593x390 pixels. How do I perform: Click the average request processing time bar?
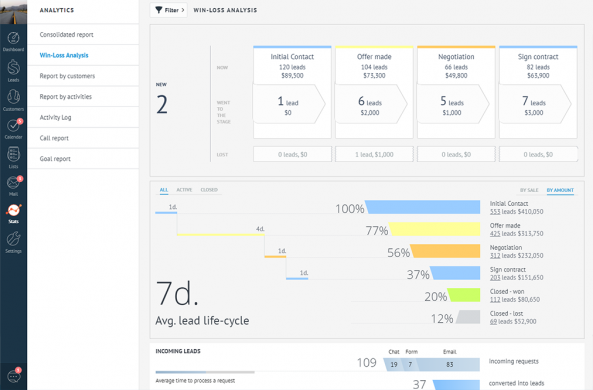pos(205,372)
